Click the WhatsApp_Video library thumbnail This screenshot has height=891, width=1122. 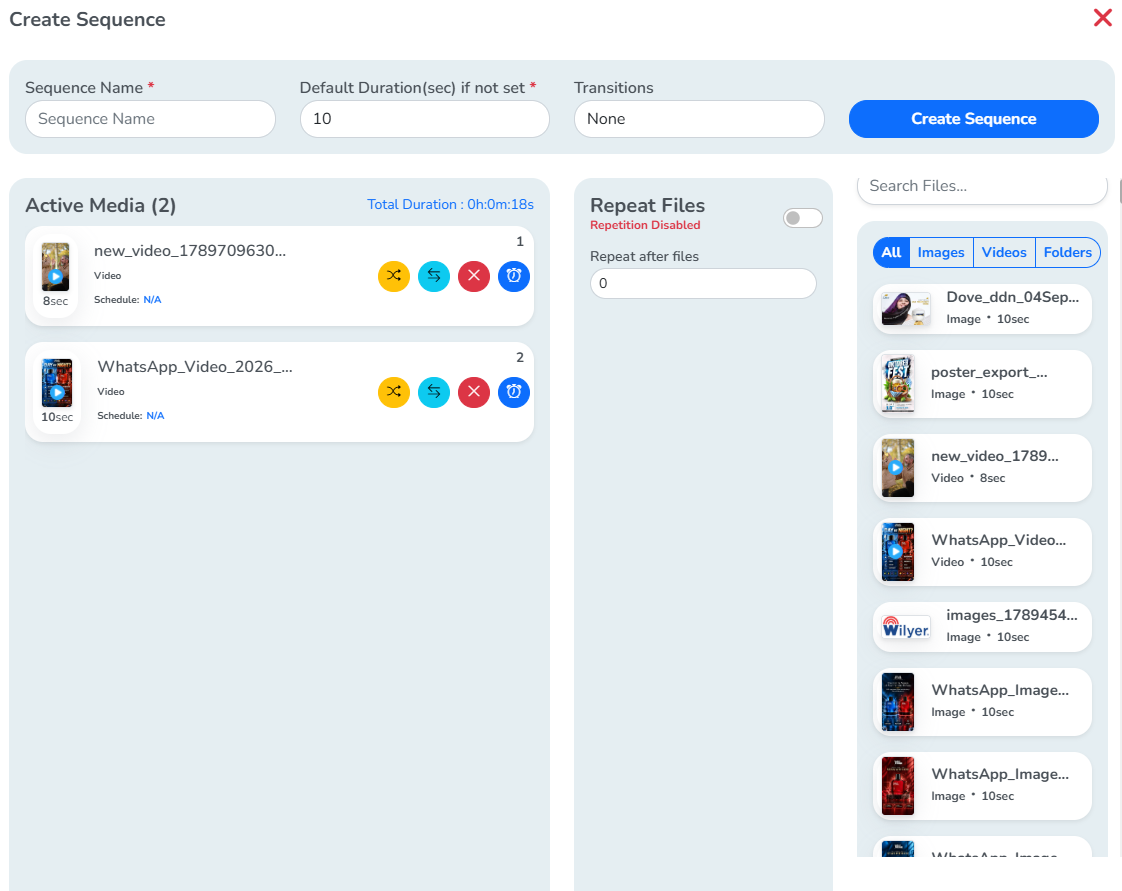click(x=898, y=552)
